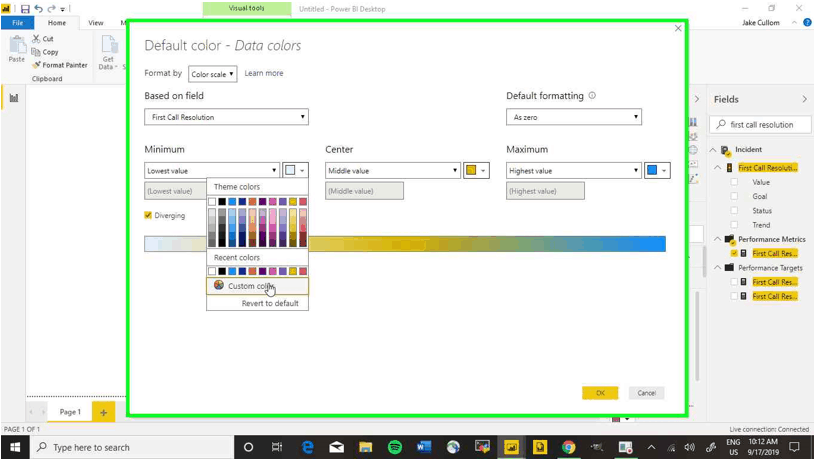Switch to View ribbon tab
This screenshot has height=459, width=816.
click(x=95, y=23)
